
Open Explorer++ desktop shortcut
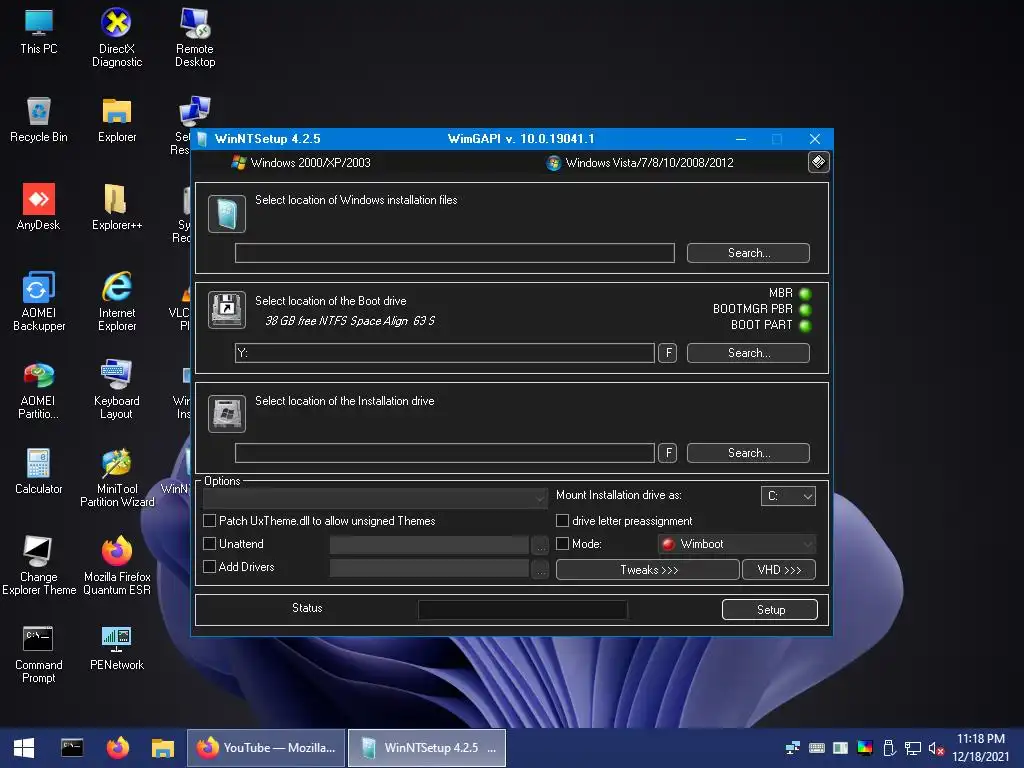point(116,207)
